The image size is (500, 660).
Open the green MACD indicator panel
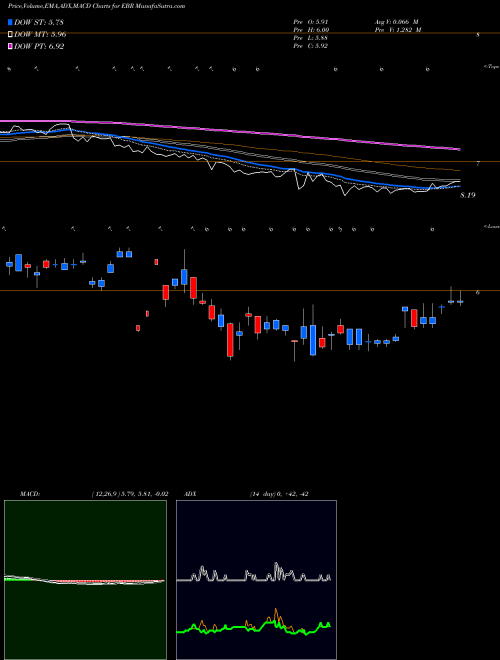pyautogui.click(x=85, y=580)
